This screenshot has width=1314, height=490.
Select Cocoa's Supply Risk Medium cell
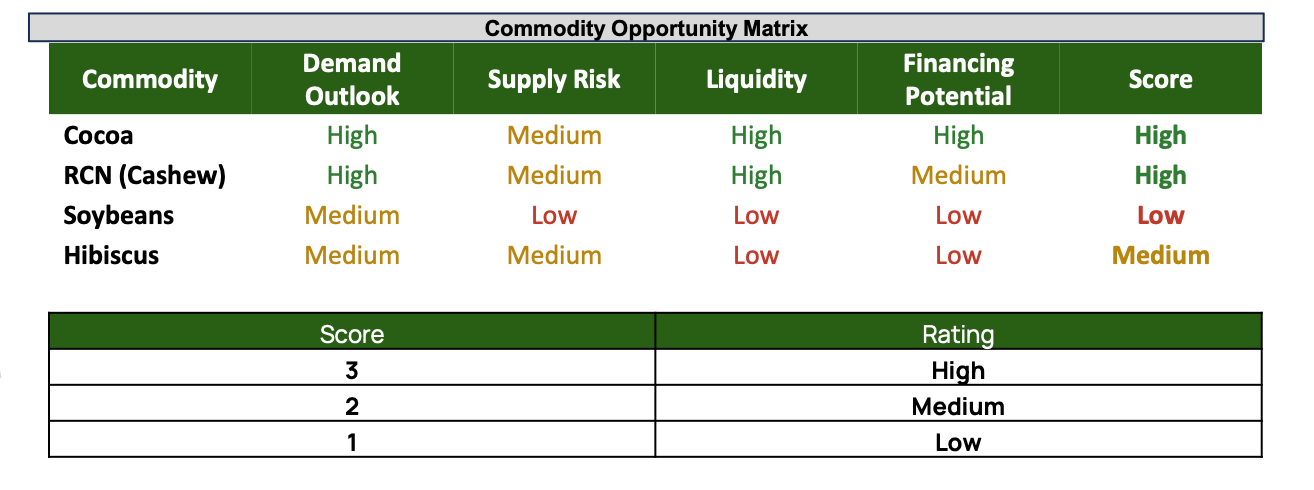pos(554,135)
